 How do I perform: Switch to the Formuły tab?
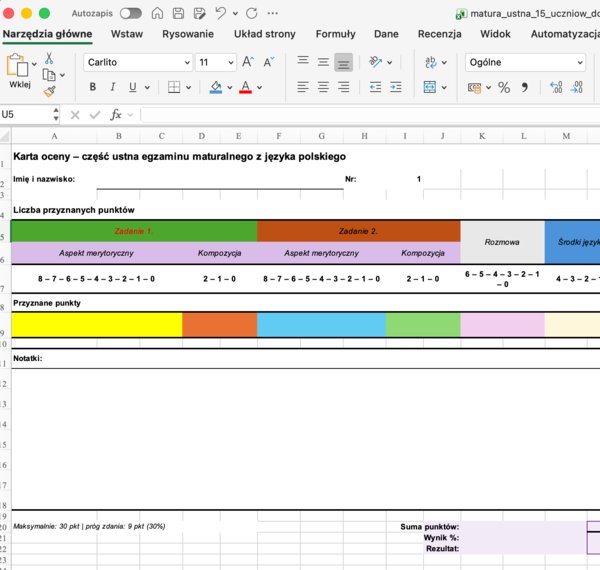[x=336, y=34]
